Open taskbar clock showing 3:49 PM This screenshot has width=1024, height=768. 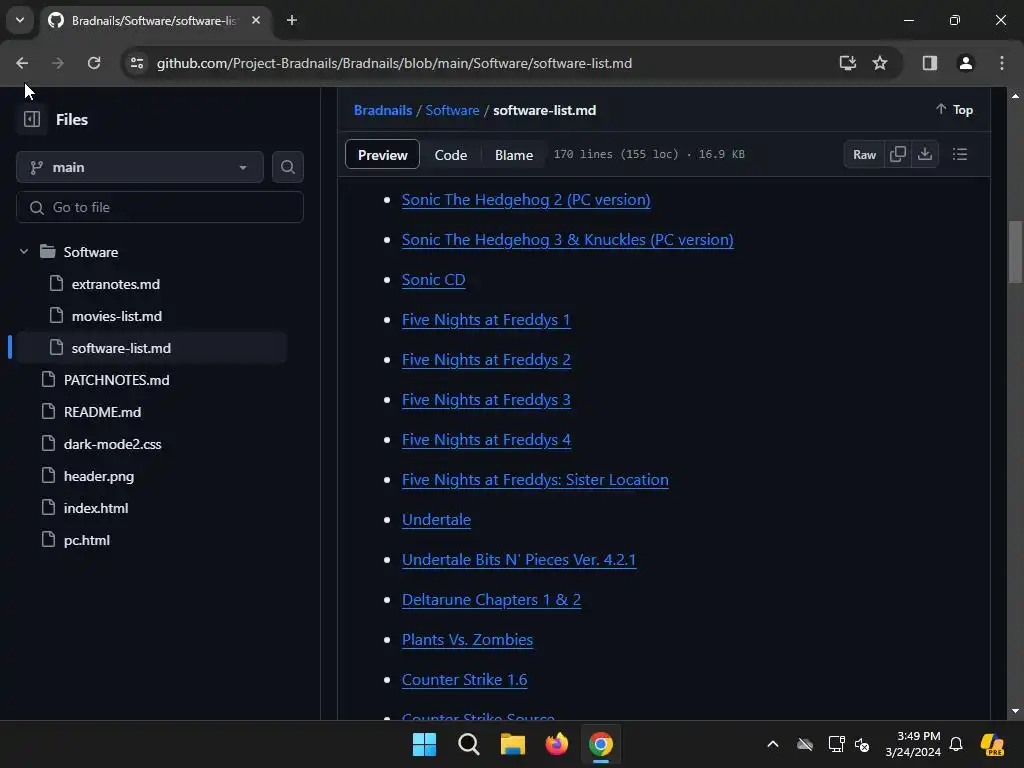pyautogui.click(x=913, y=744)
